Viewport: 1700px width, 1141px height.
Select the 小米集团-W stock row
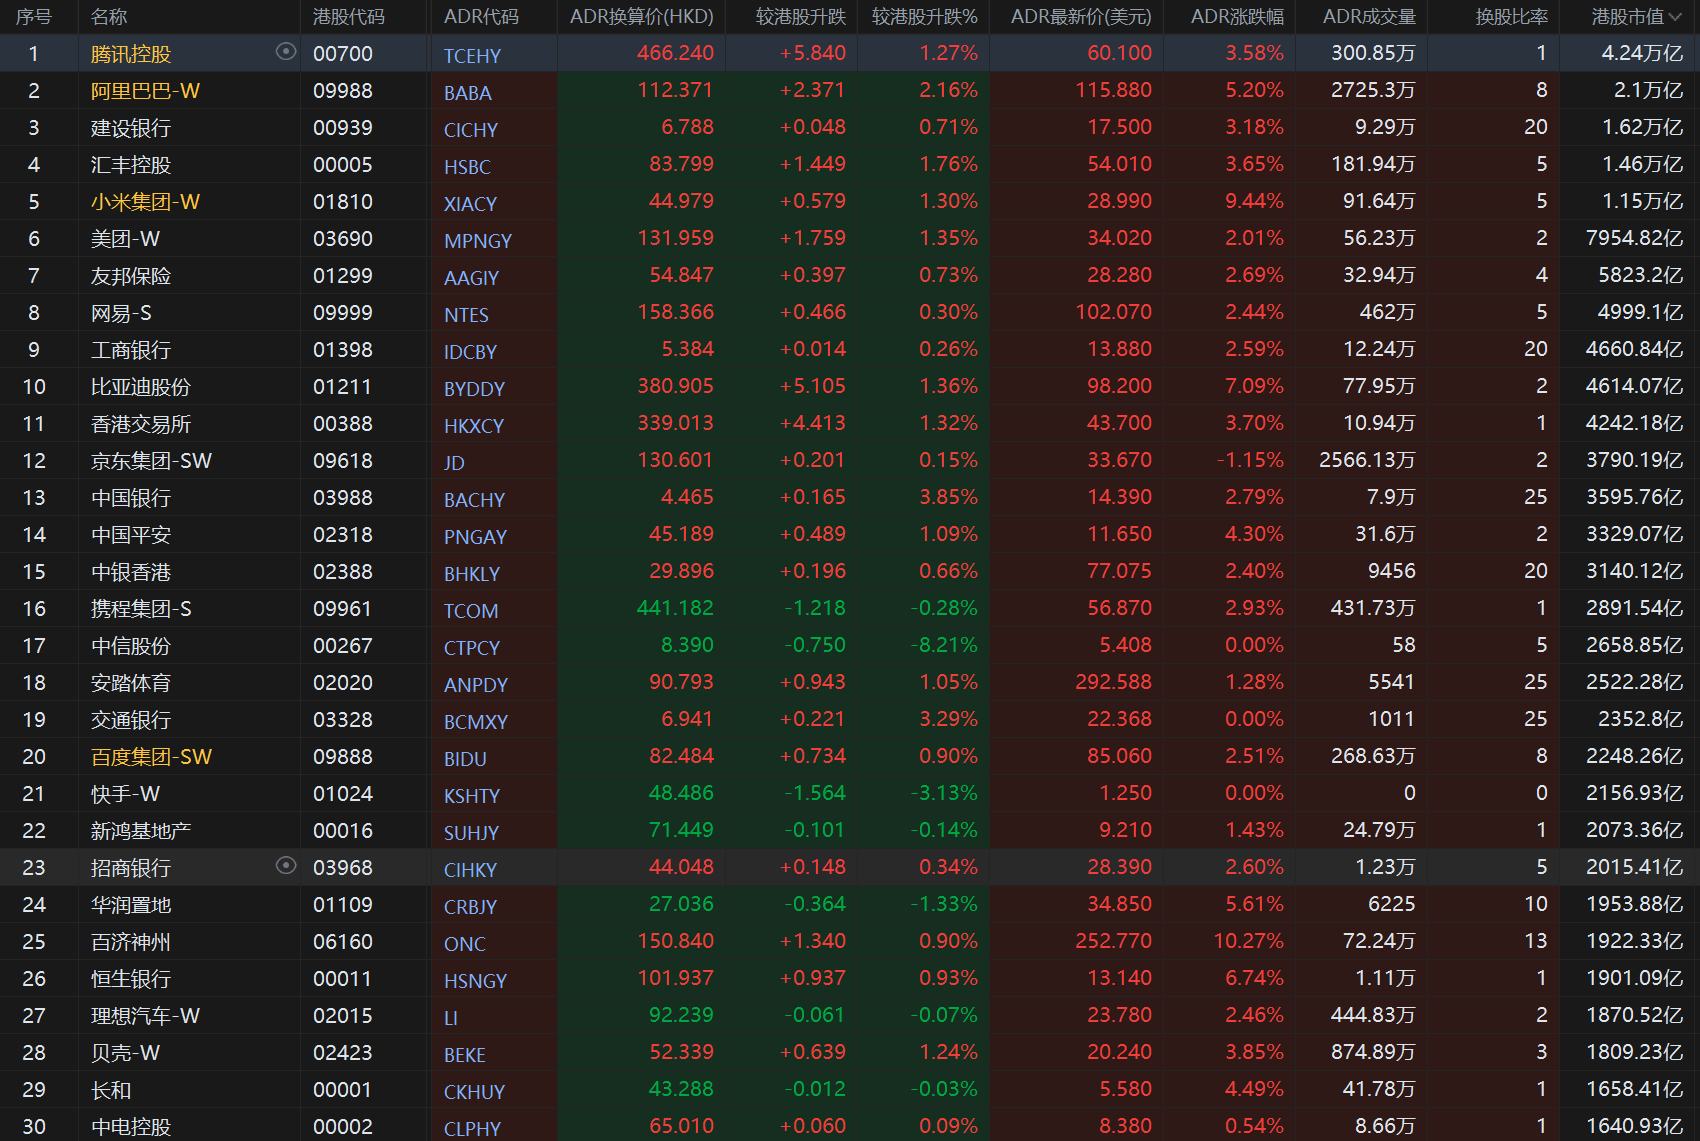850,202
